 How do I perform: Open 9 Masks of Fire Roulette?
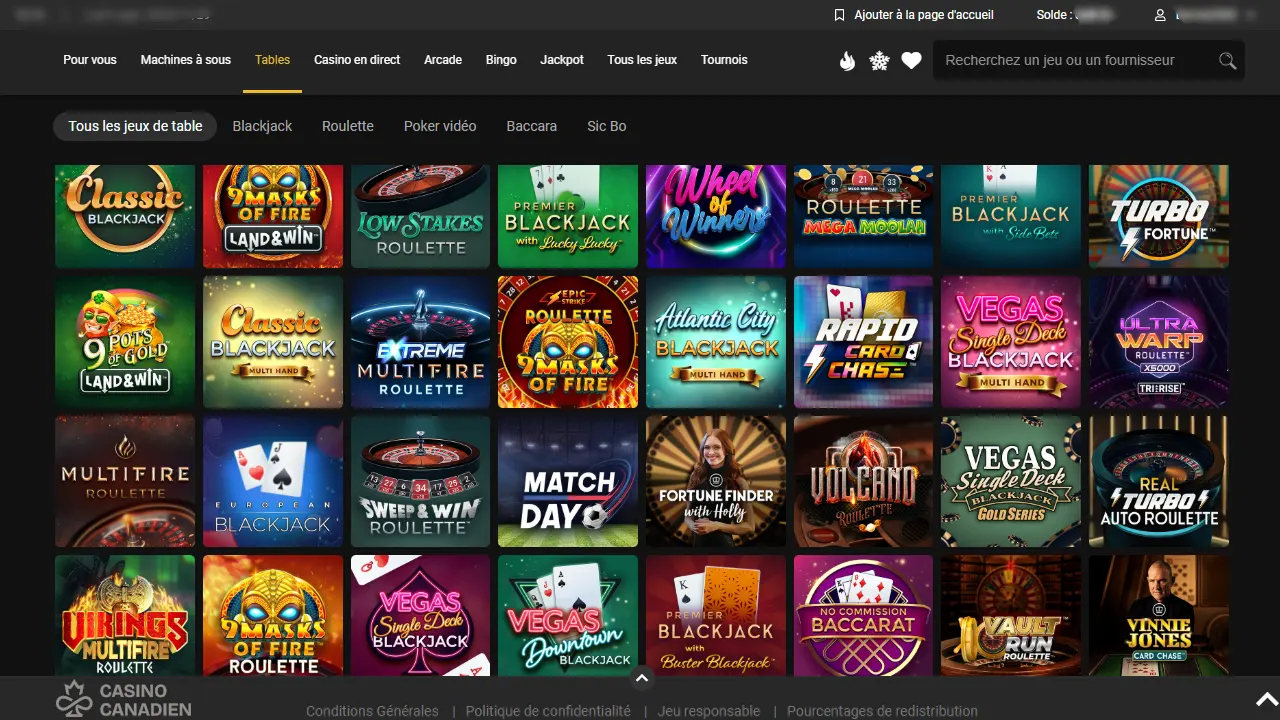(x=273, y=615)
